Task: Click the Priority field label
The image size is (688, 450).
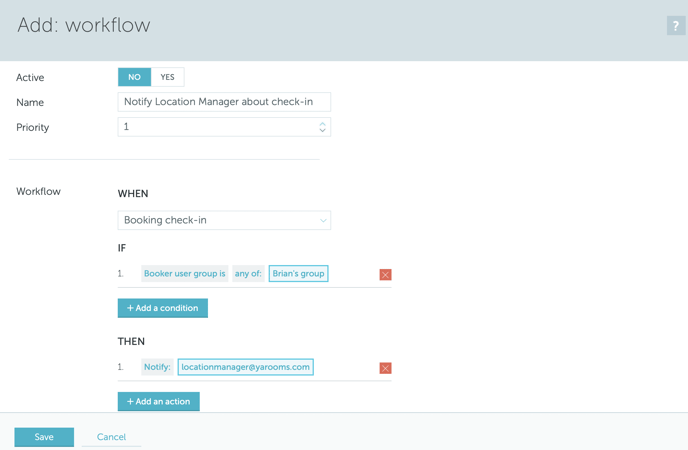Action: point(32,127)
